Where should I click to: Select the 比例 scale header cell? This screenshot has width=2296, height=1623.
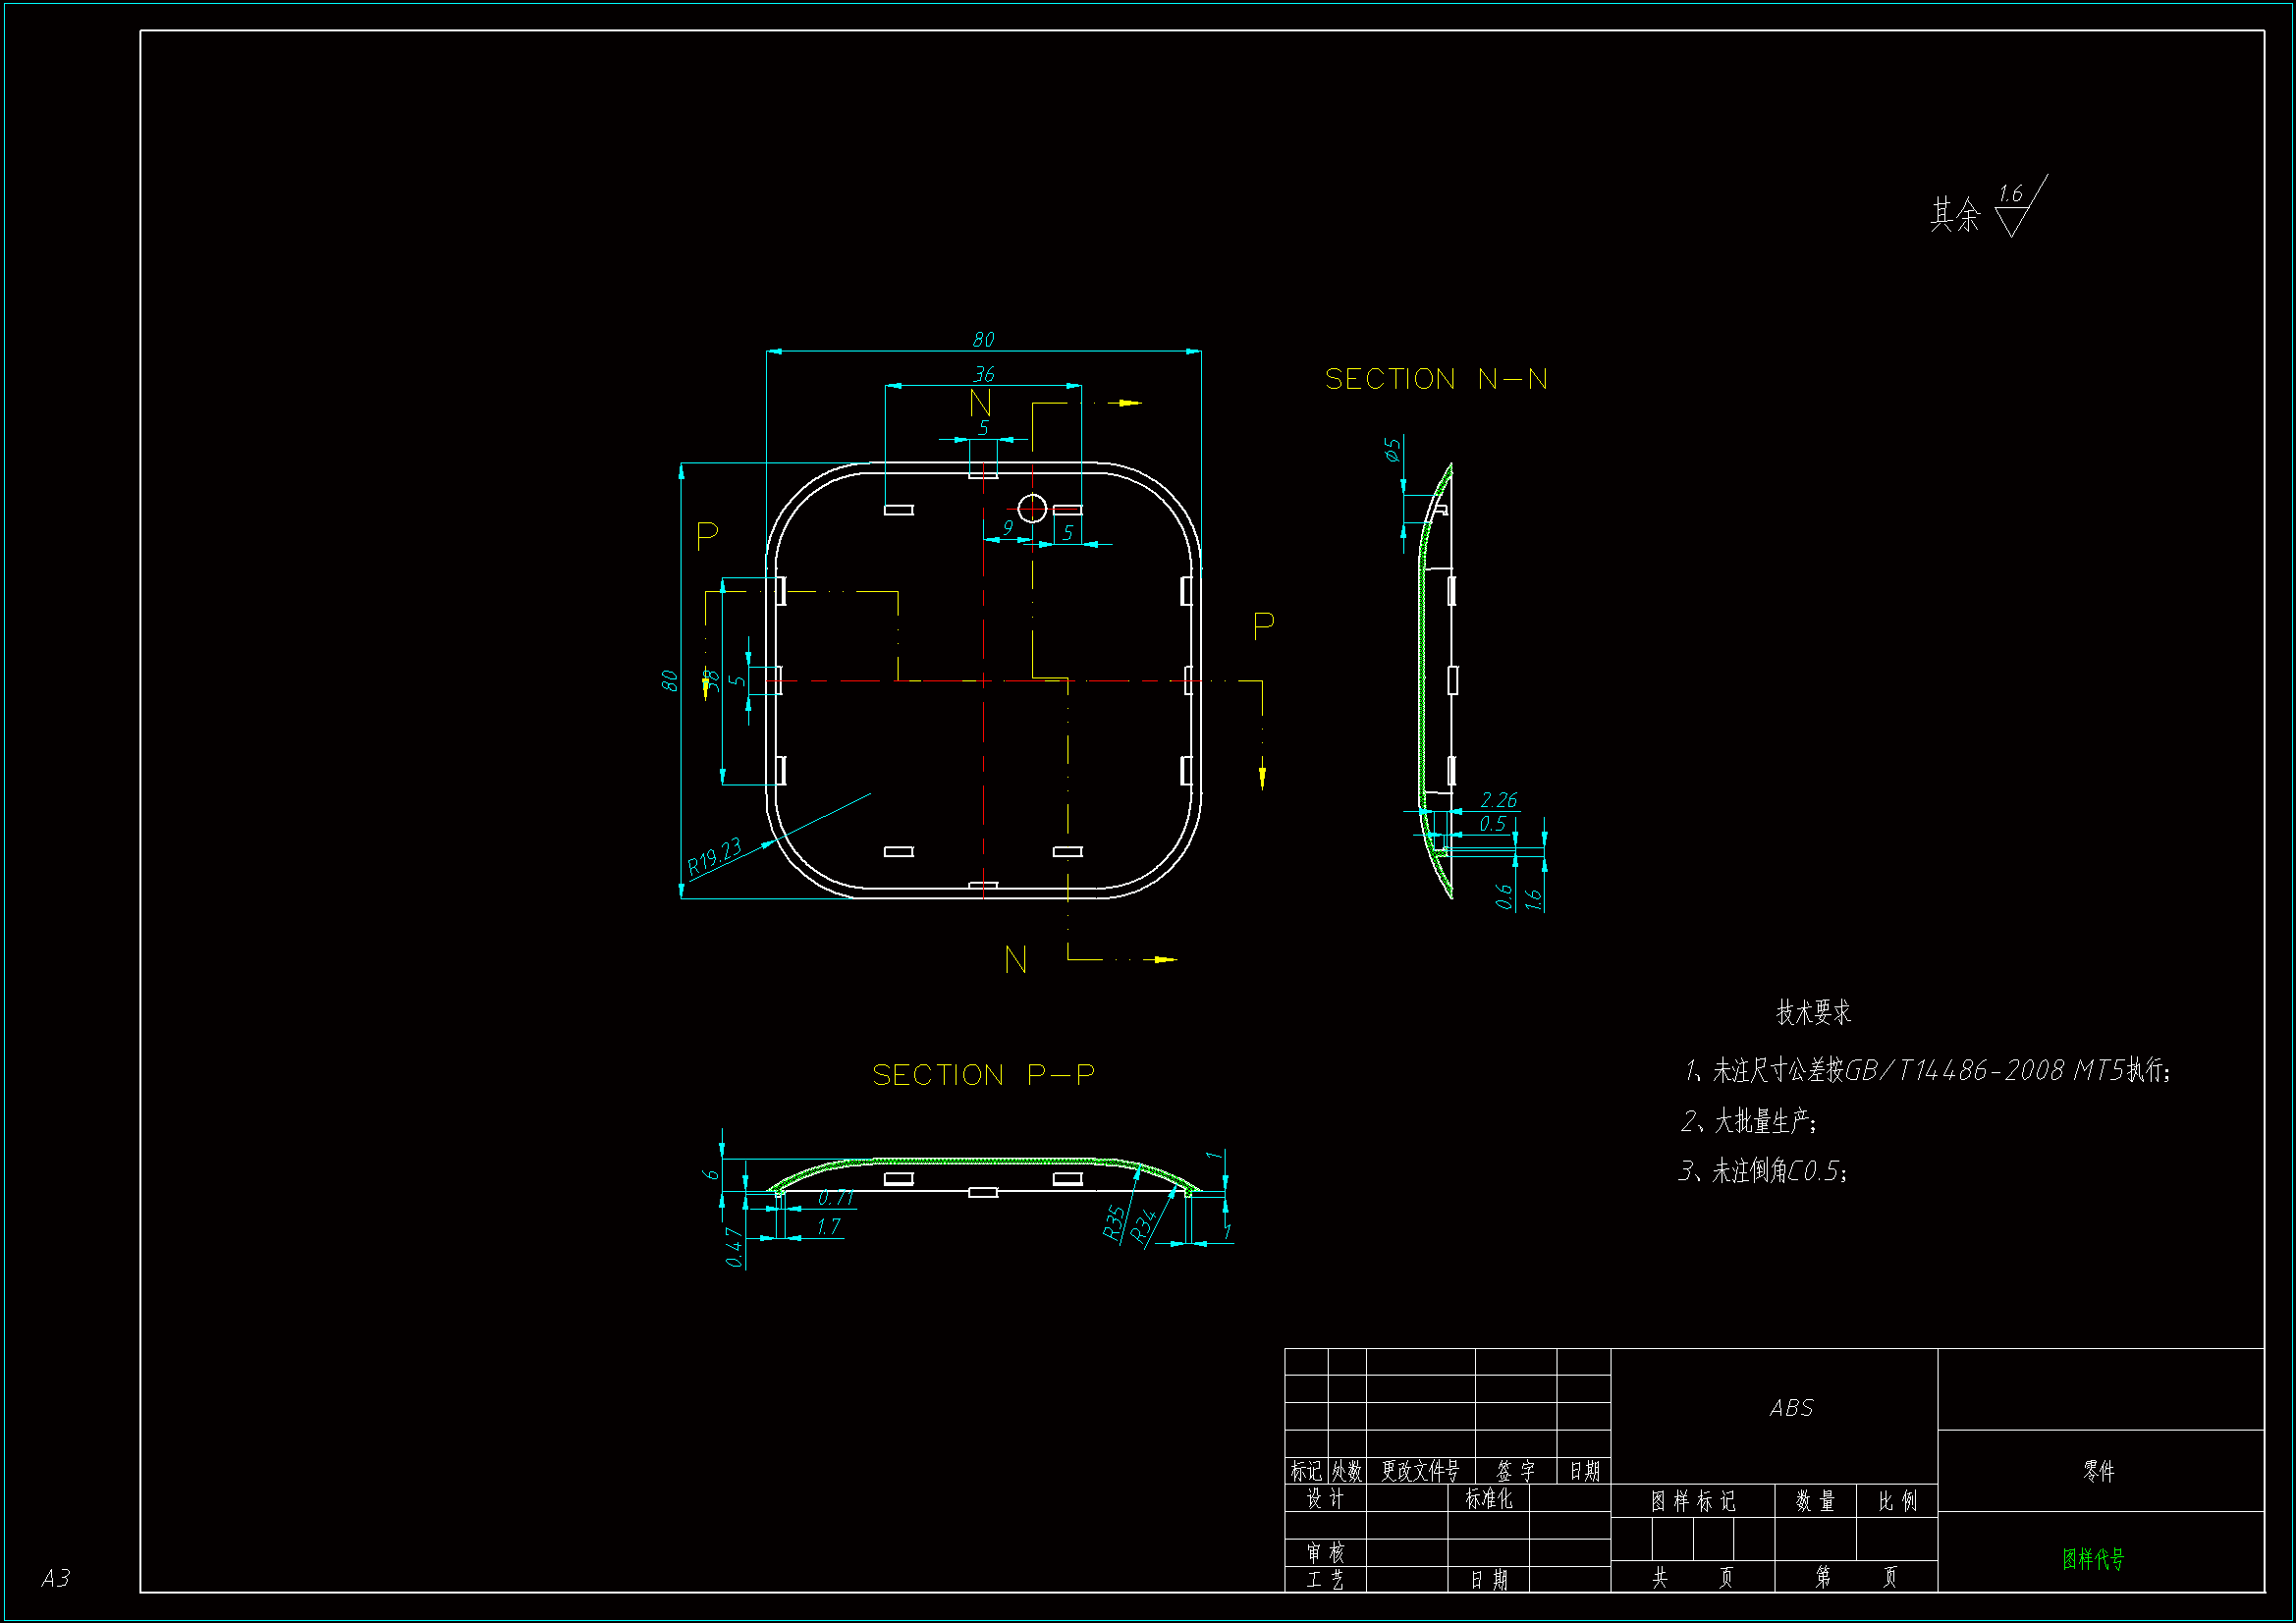click(x=1896, y=1501)
